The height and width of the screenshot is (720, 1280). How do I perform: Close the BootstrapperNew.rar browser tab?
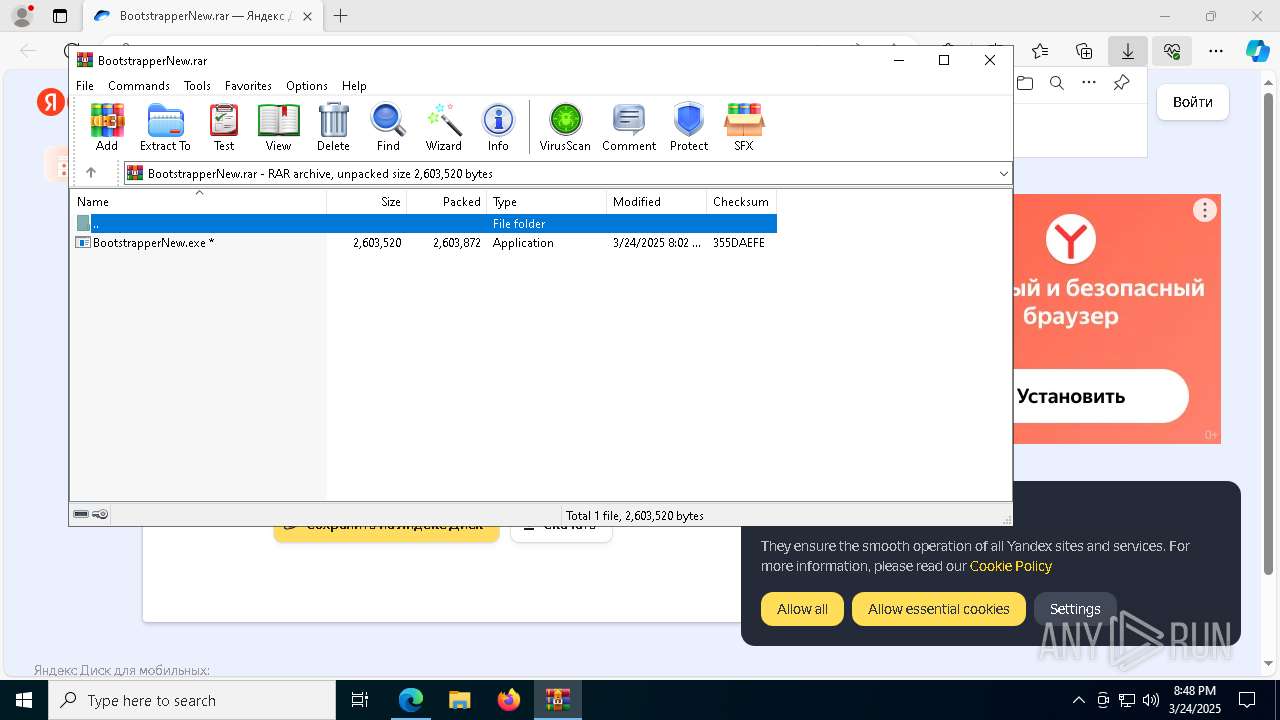(307, 16)
